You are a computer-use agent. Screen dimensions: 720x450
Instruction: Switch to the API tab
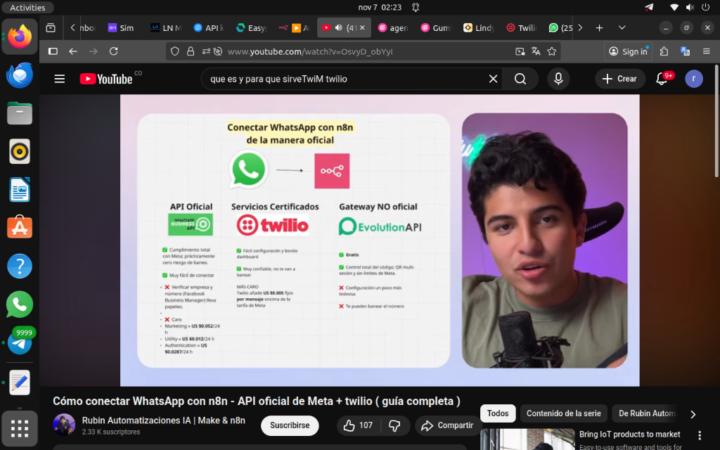click(x=208, y=28)
